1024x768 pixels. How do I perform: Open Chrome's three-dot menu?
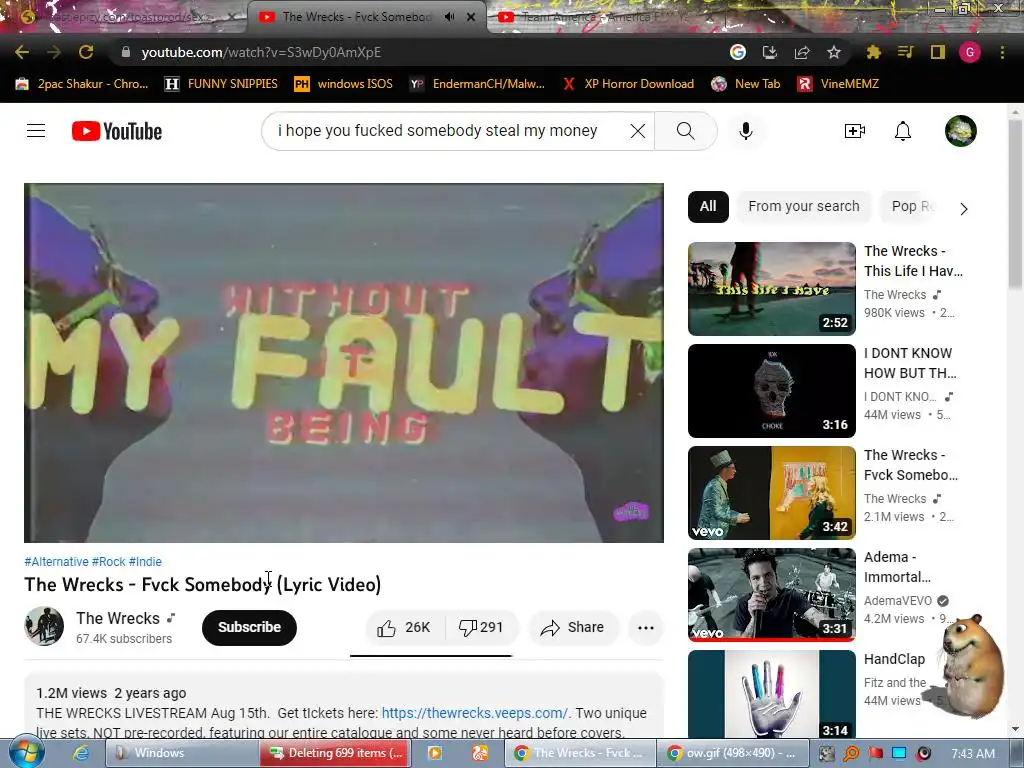[1002, 52]
